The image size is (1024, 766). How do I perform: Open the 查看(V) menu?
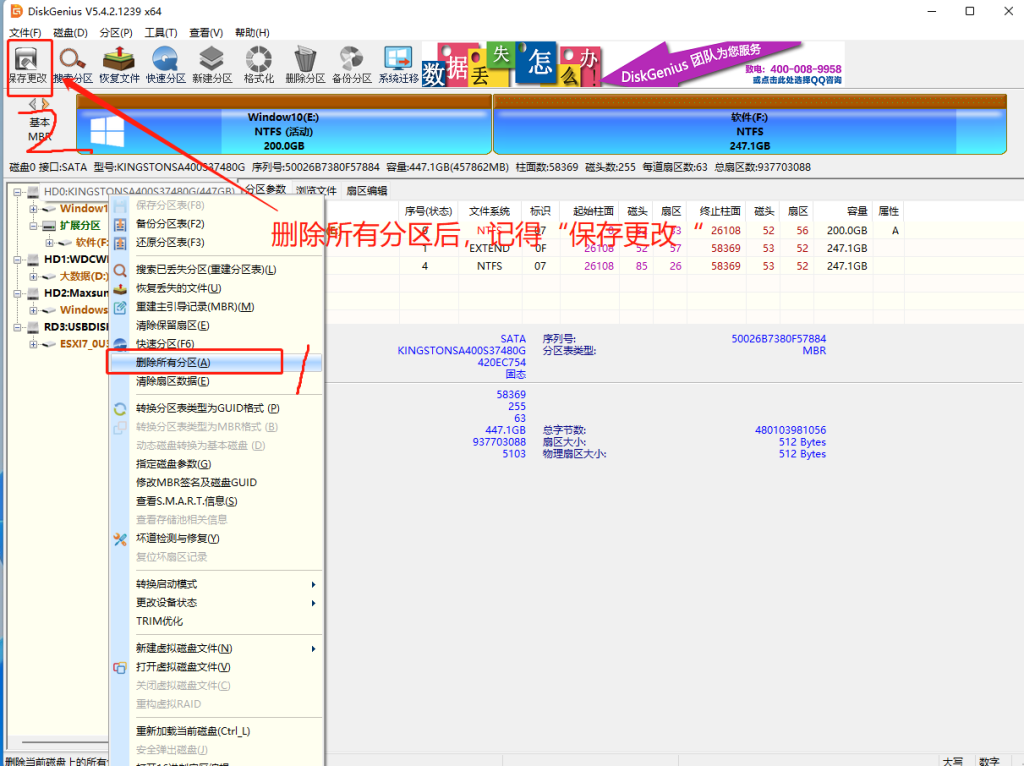(x=206, y=33)
